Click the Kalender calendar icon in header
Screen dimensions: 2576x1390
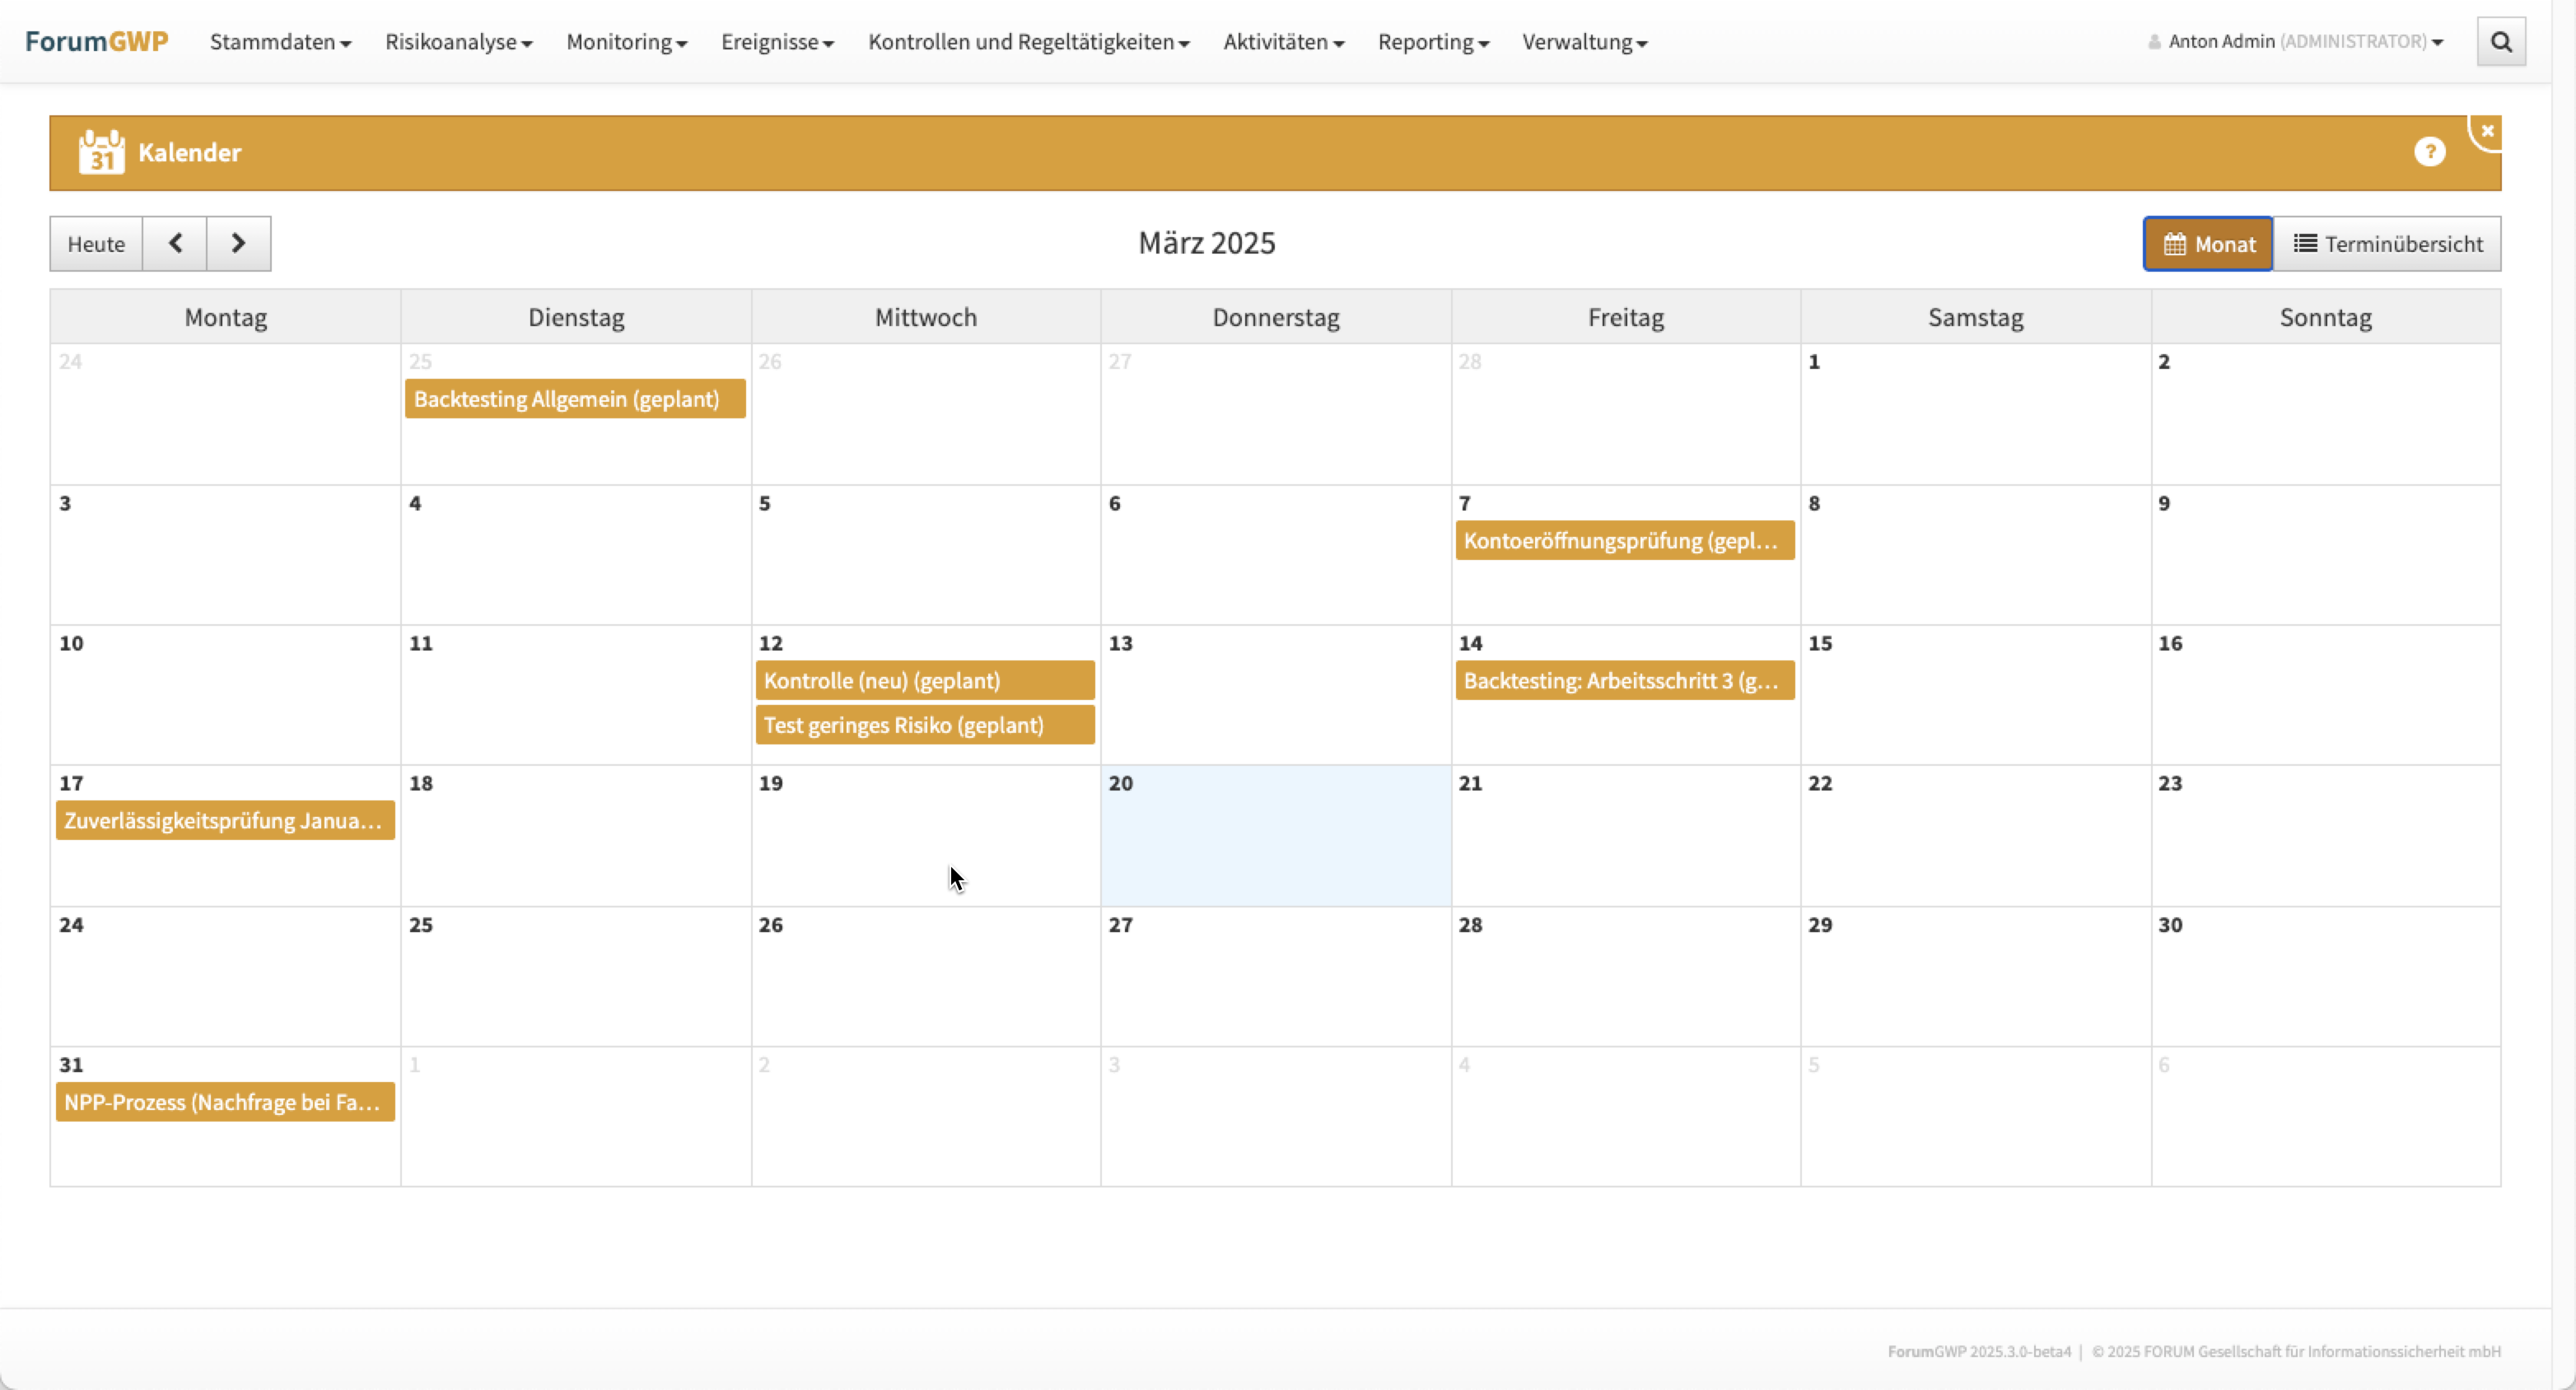tap(101, 152)
